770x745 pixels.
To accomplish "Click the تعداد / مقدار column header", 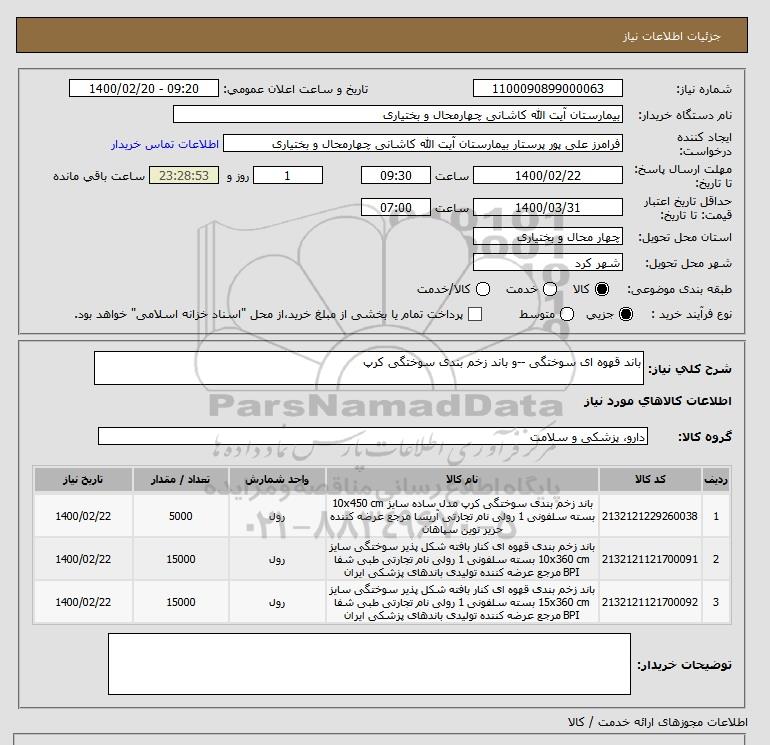I will click(181, 479).
